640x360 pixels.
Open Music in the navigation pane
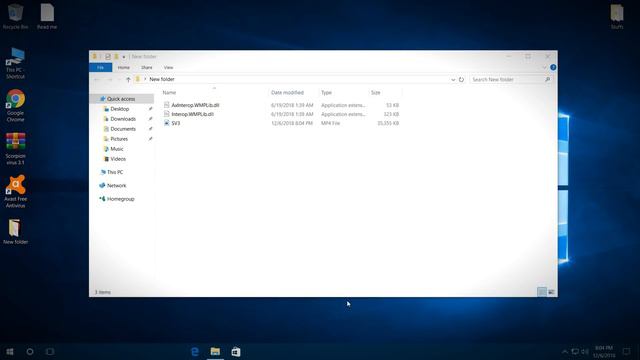click(116, 149)
